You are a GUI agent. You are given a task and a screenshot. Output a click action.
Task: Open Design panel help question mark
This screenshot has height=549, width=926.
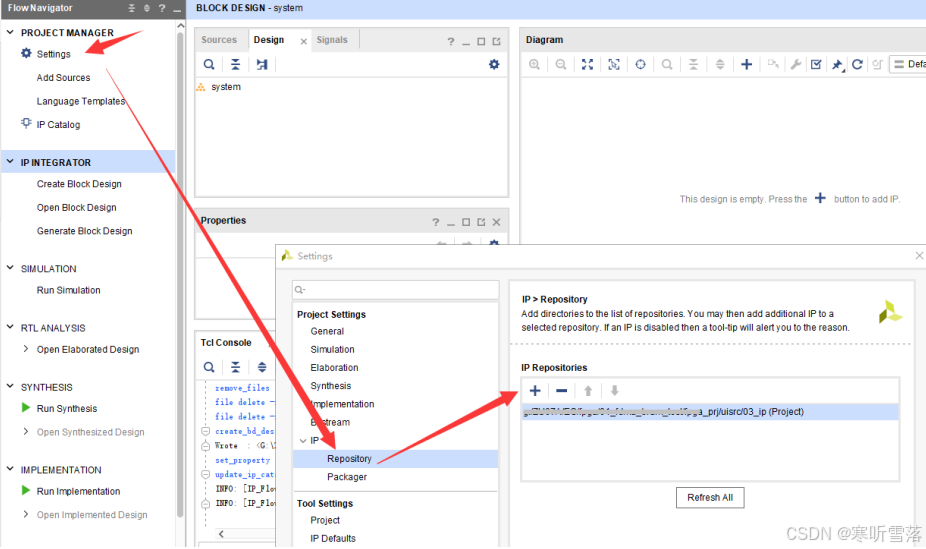pos(451,41)
